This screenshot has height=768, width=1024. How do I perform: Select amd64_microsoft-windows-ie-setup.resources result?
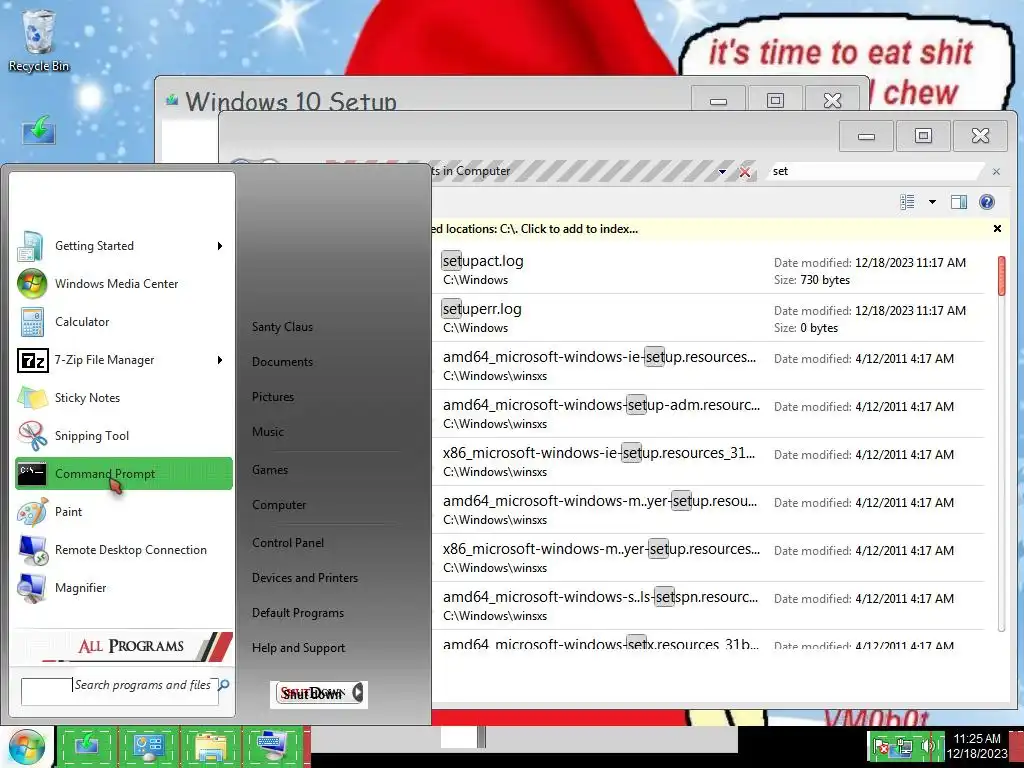[709, 366]
